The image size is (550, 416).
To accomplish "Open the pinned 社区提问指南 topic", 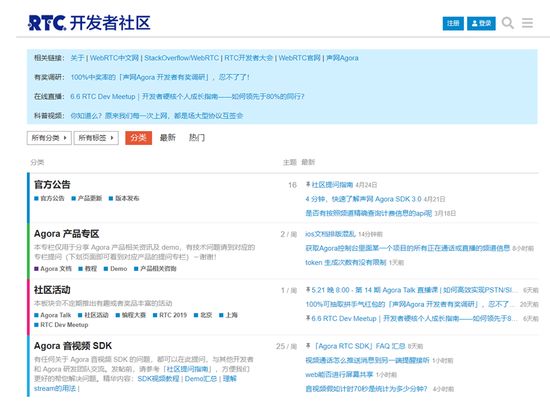I will tap(332, 185).
